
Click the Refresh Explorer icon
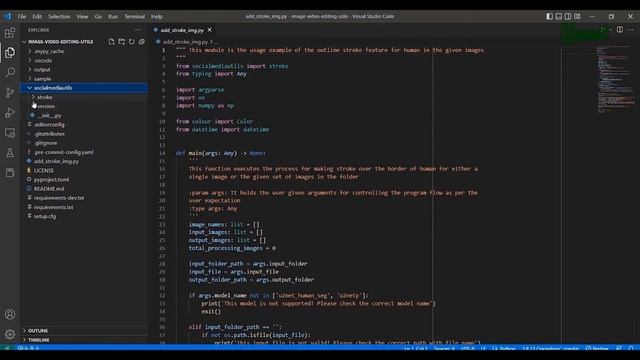131,42
